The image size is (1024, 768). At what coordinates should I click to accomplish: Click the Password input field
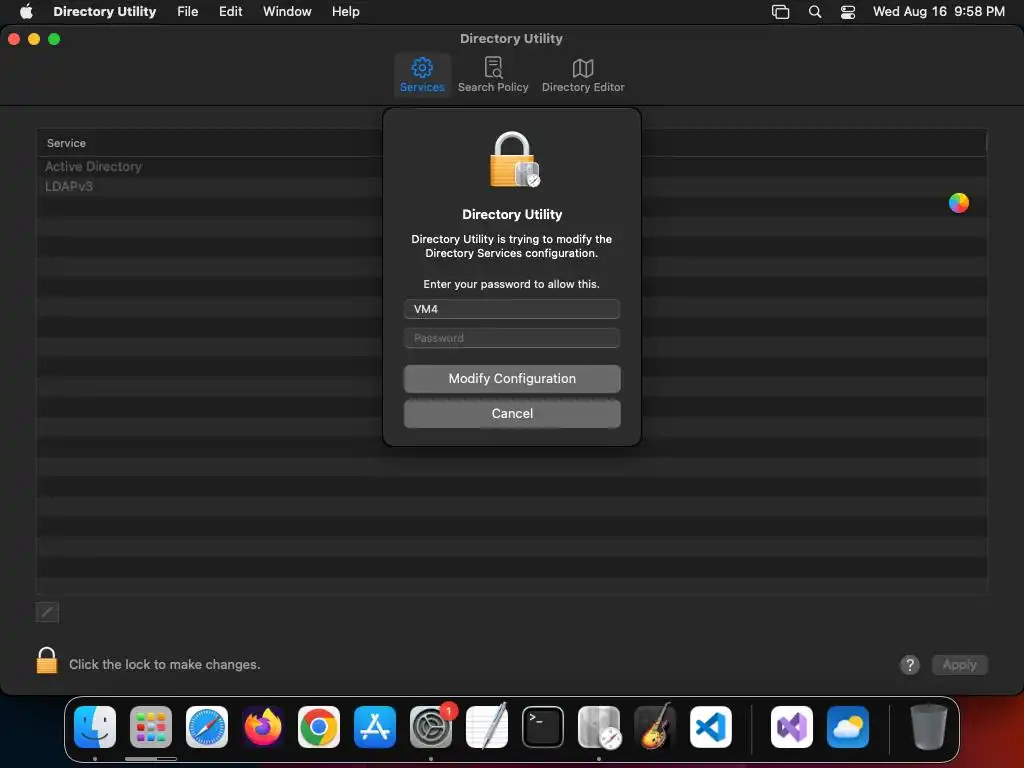[x=512, y=338]
